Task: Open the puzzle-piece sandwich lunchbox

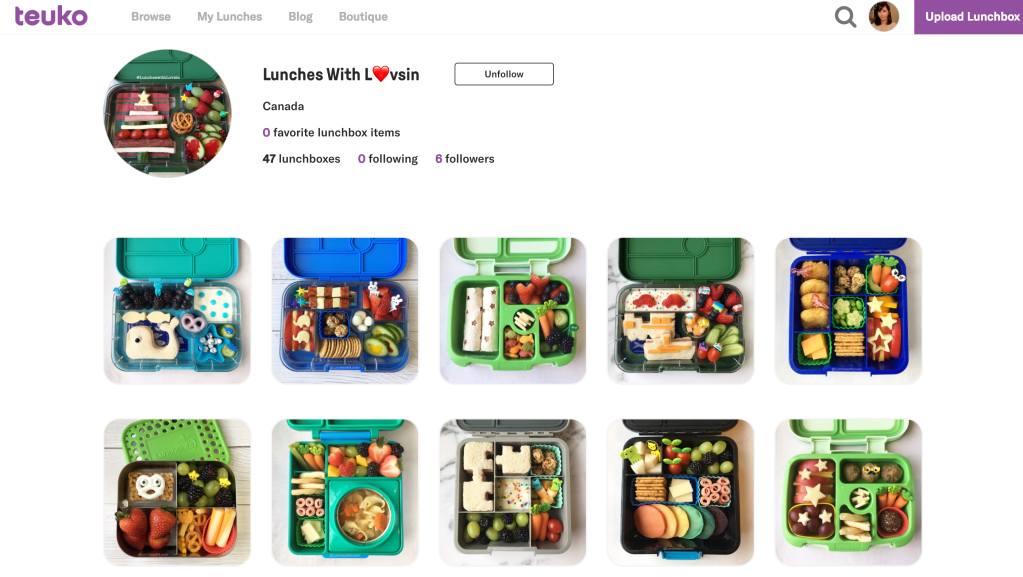Action: point(513,492)
